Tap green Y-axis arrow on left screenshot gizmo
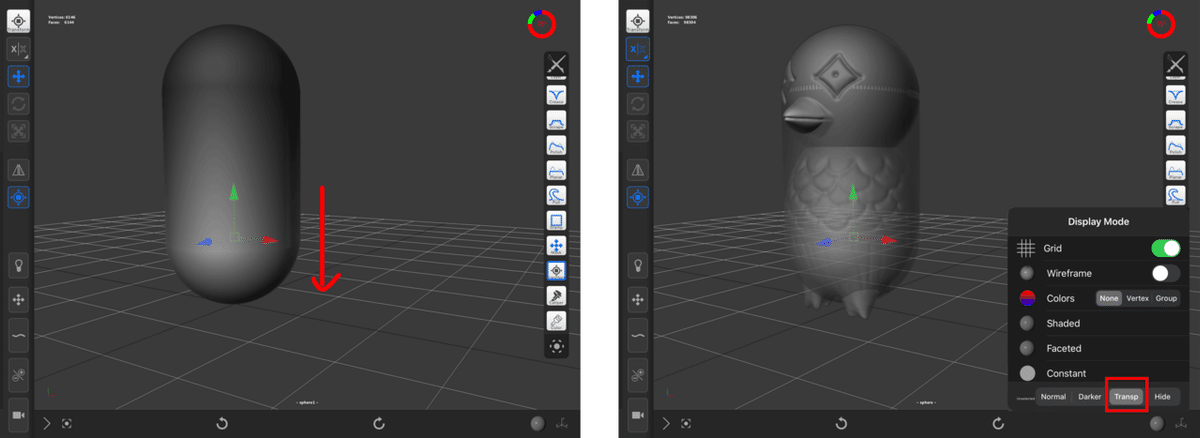Screen dimensions: 1200x438 click(x=233, y=192)
